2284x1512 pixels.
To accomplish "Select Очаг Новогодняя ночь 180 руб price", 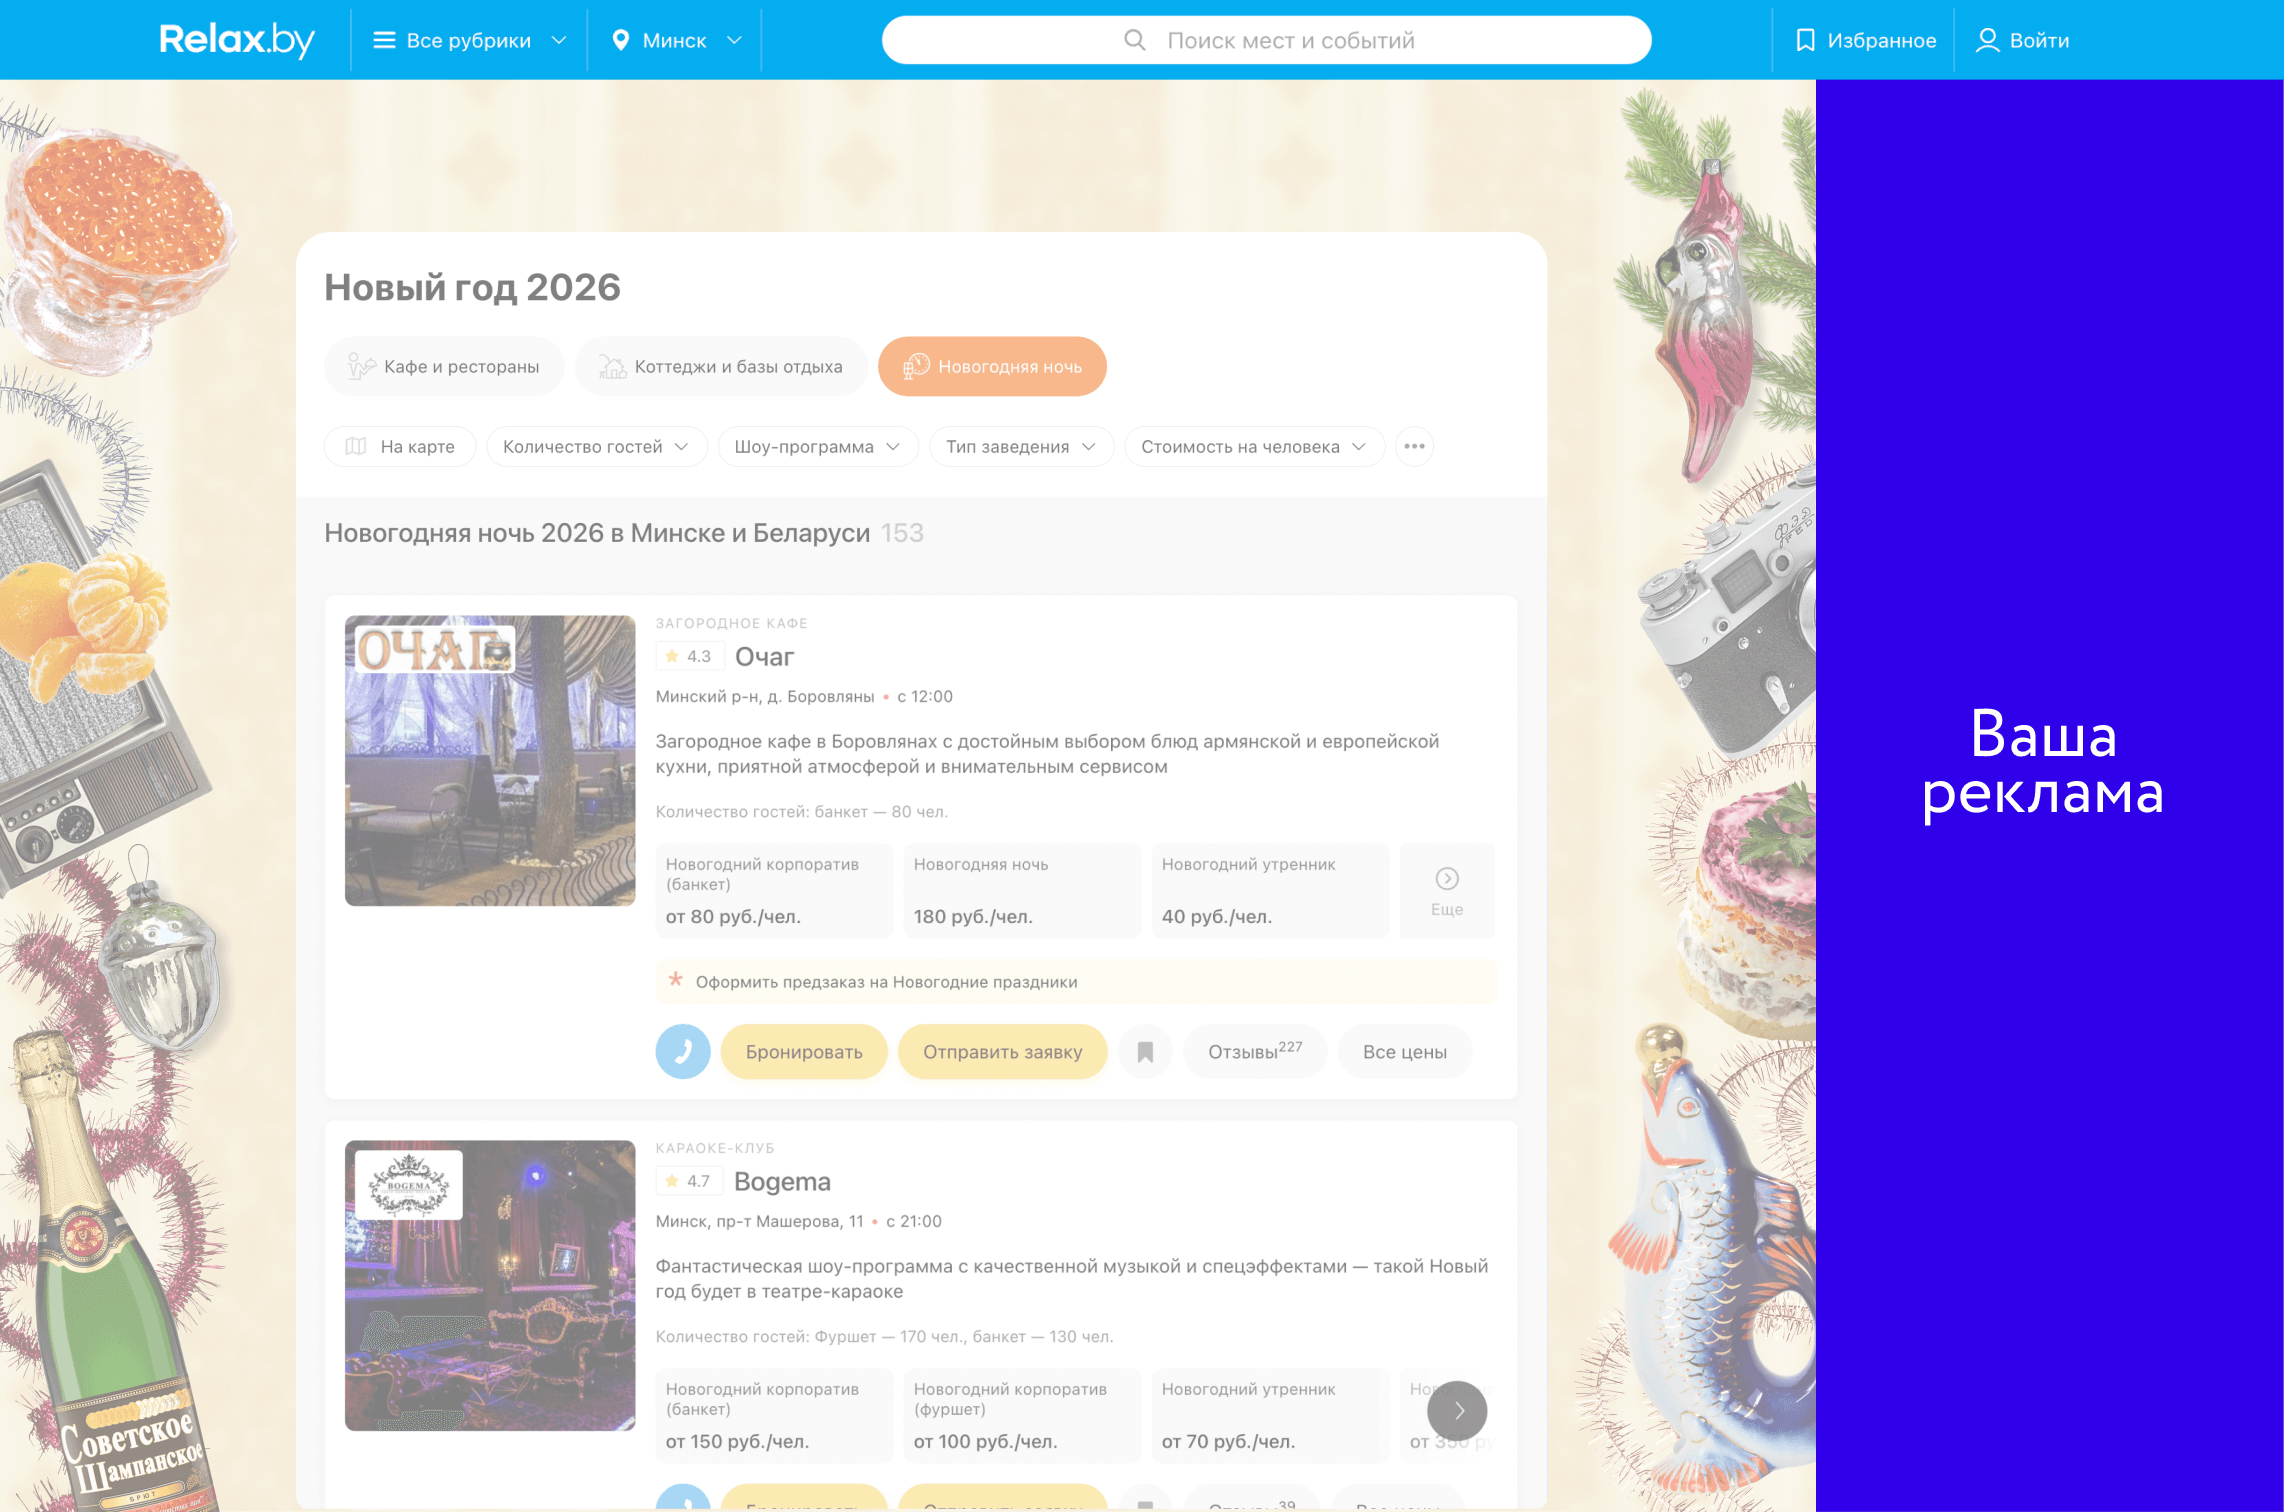I will [x=1021, y=890].
